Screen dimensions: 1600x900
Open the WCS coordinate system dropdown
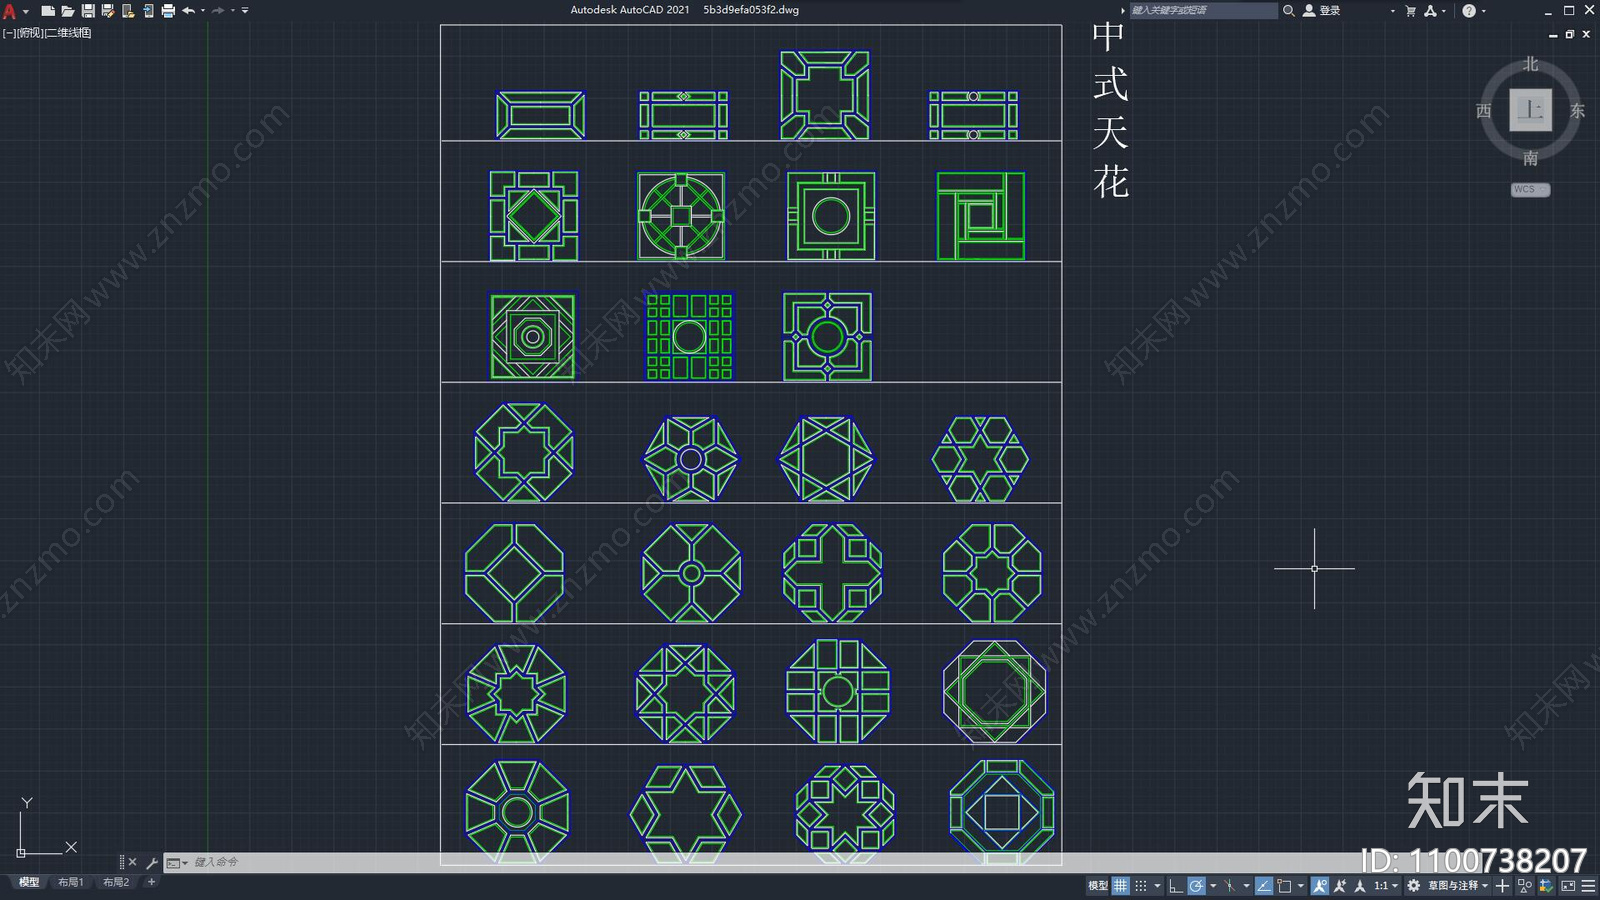pos(1530,189)
